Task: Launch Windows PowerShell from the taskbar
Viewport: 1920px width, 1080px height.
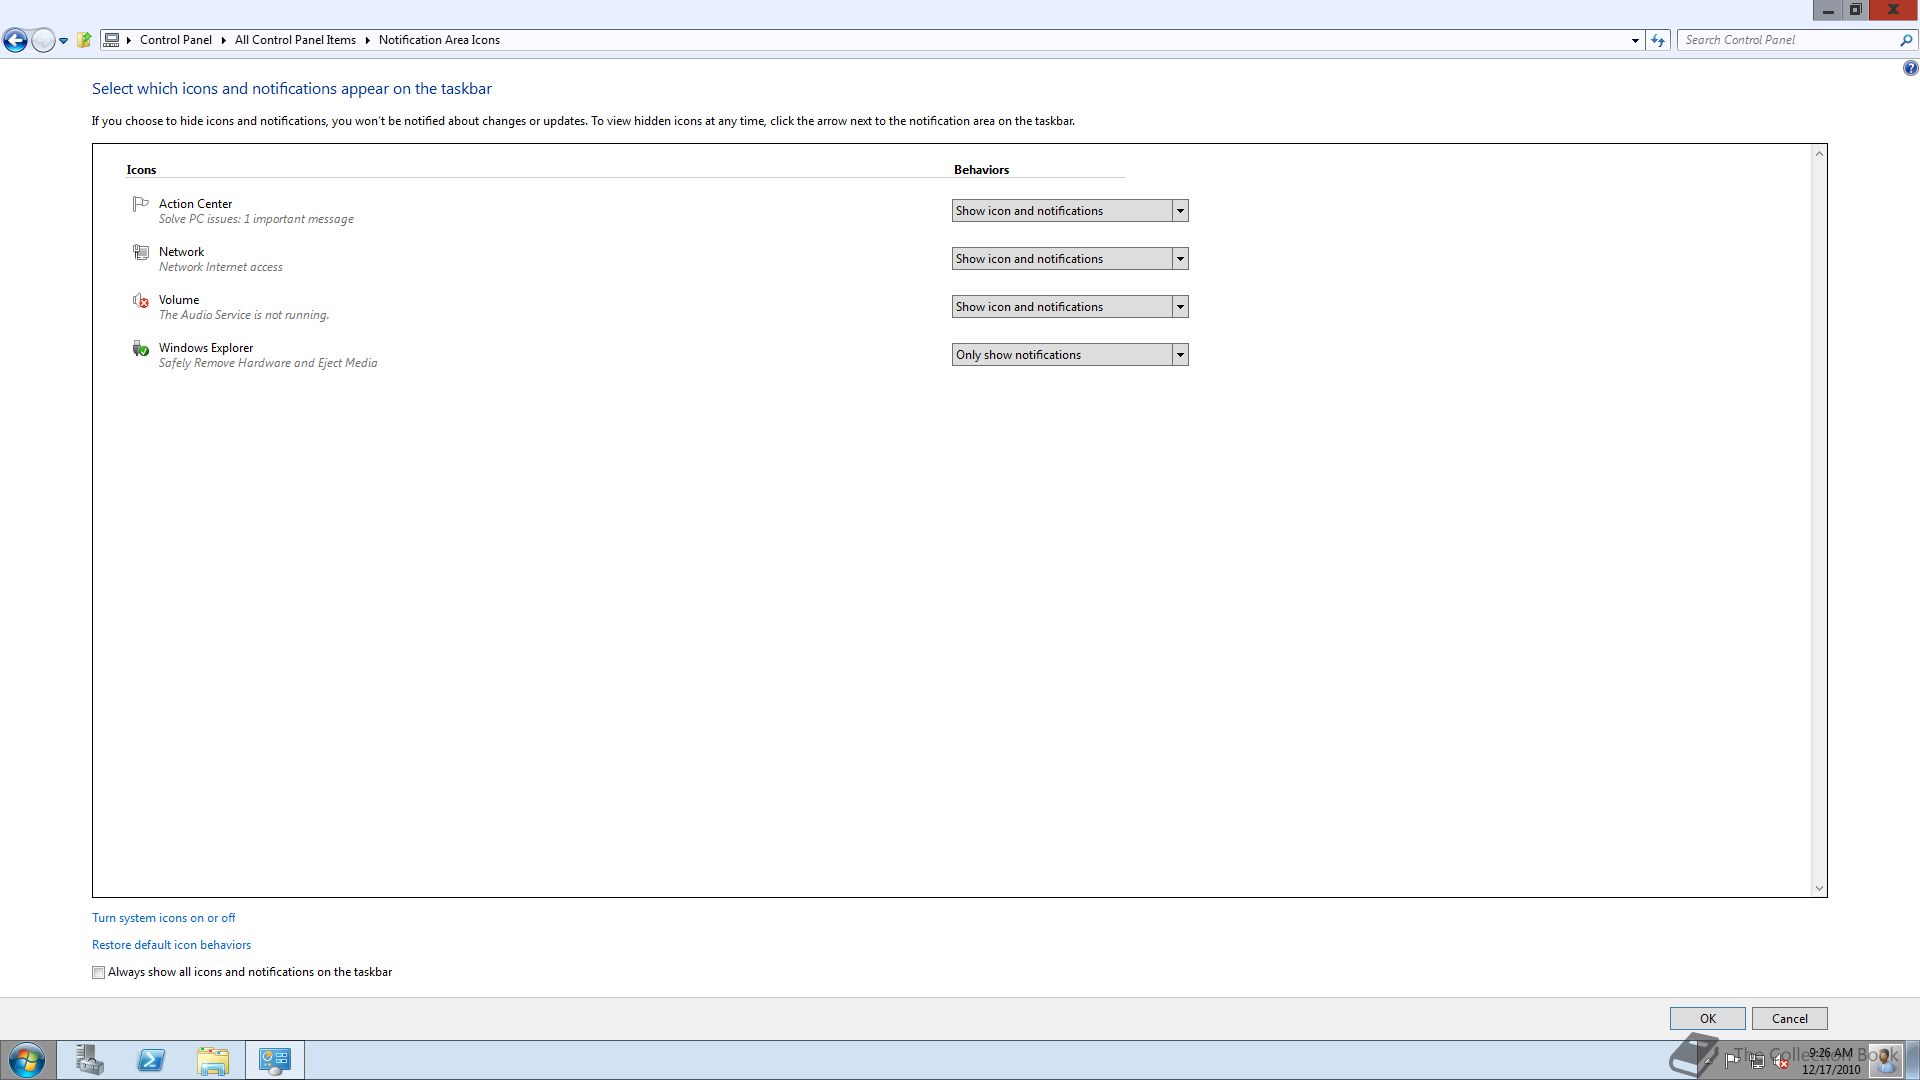Action: [151, 1060]
